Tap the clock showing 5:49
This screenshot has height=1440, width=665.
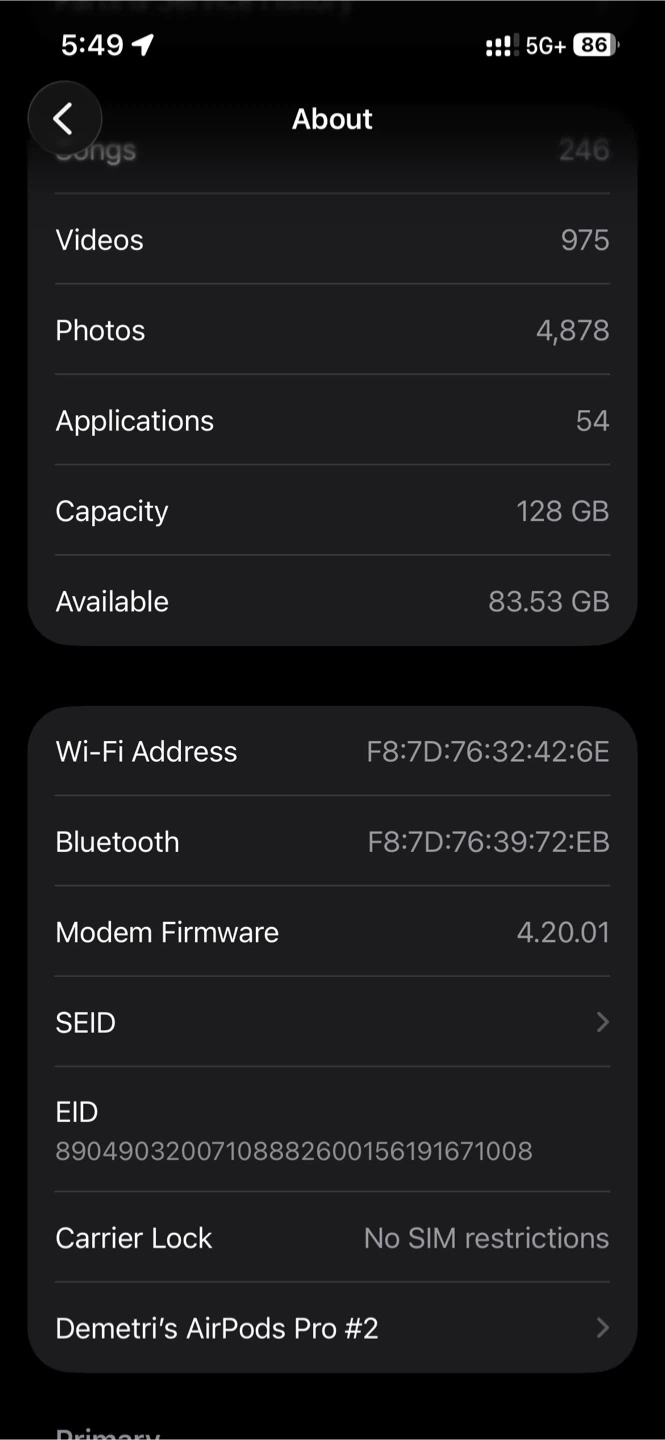92,45
